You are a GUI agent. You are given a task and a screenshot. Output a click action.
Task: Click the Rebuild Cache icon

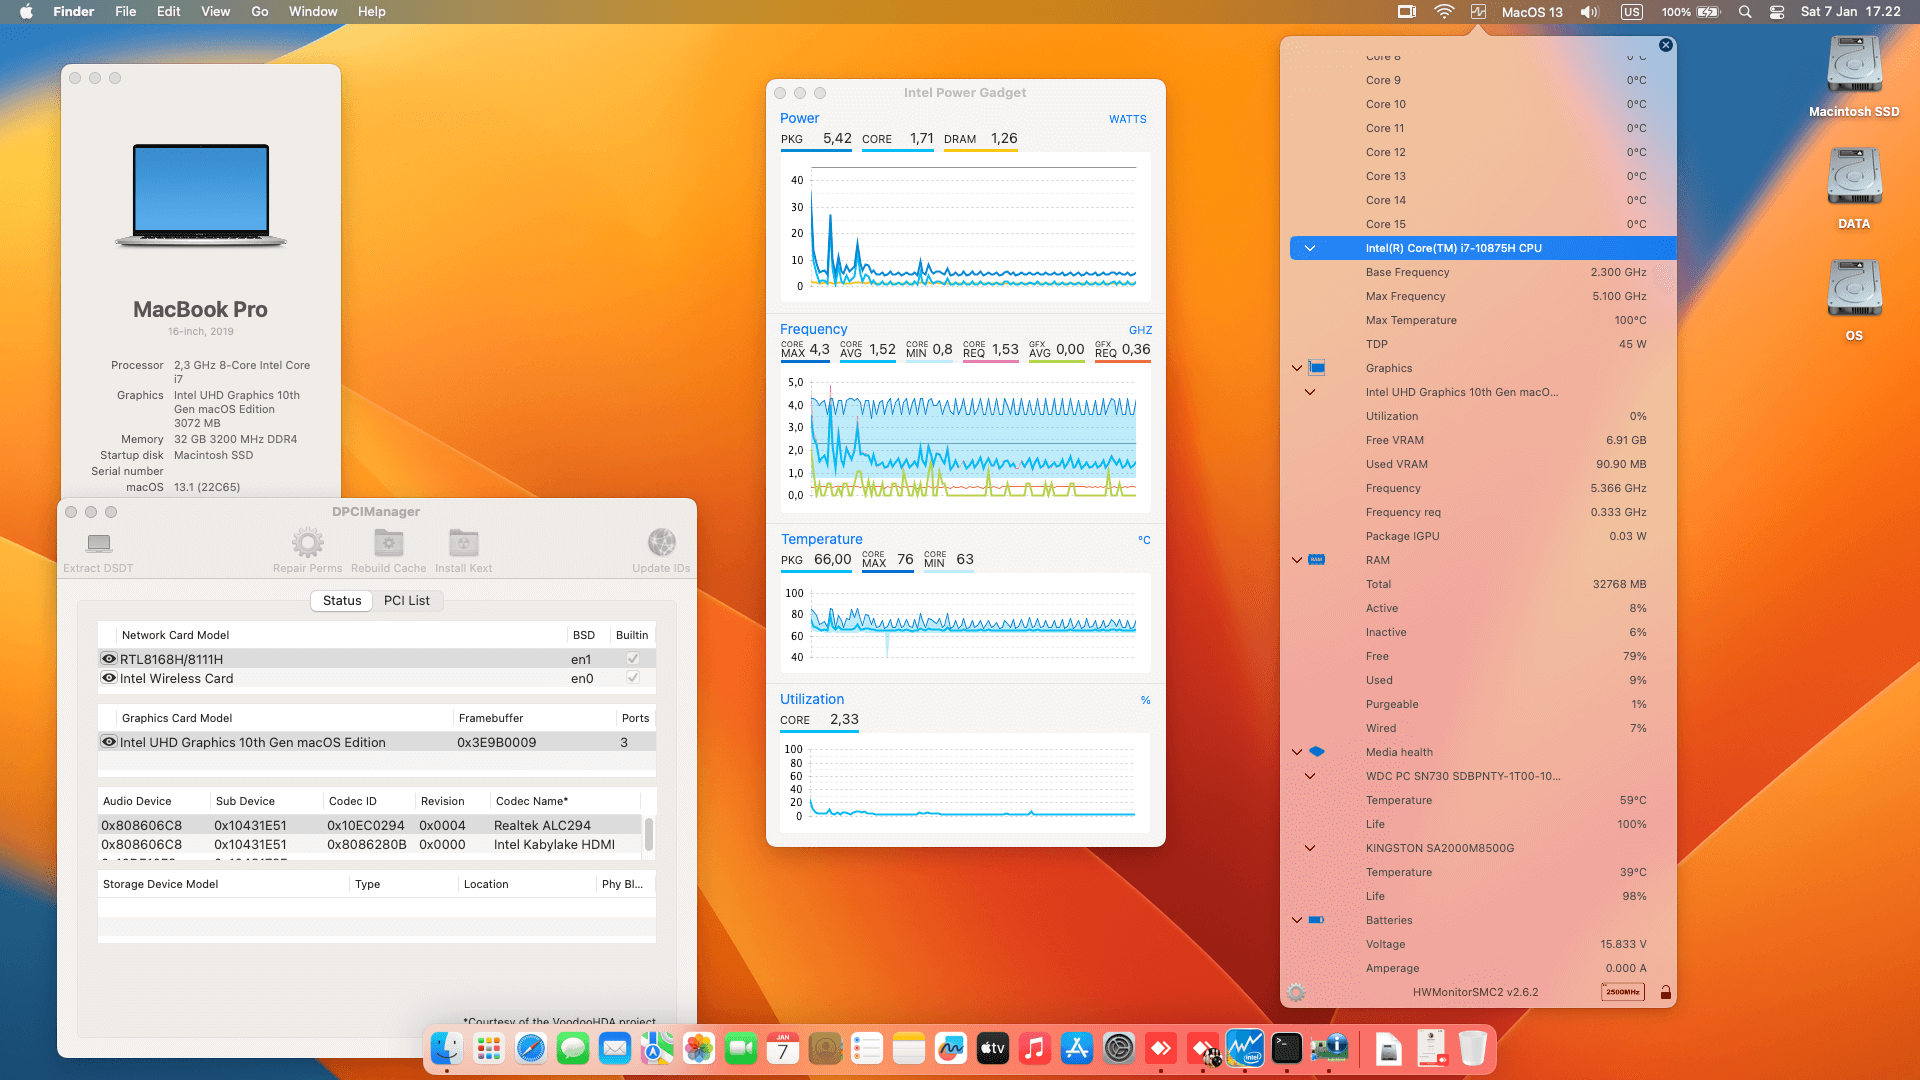pyautogui.click(x=388, y=543)
